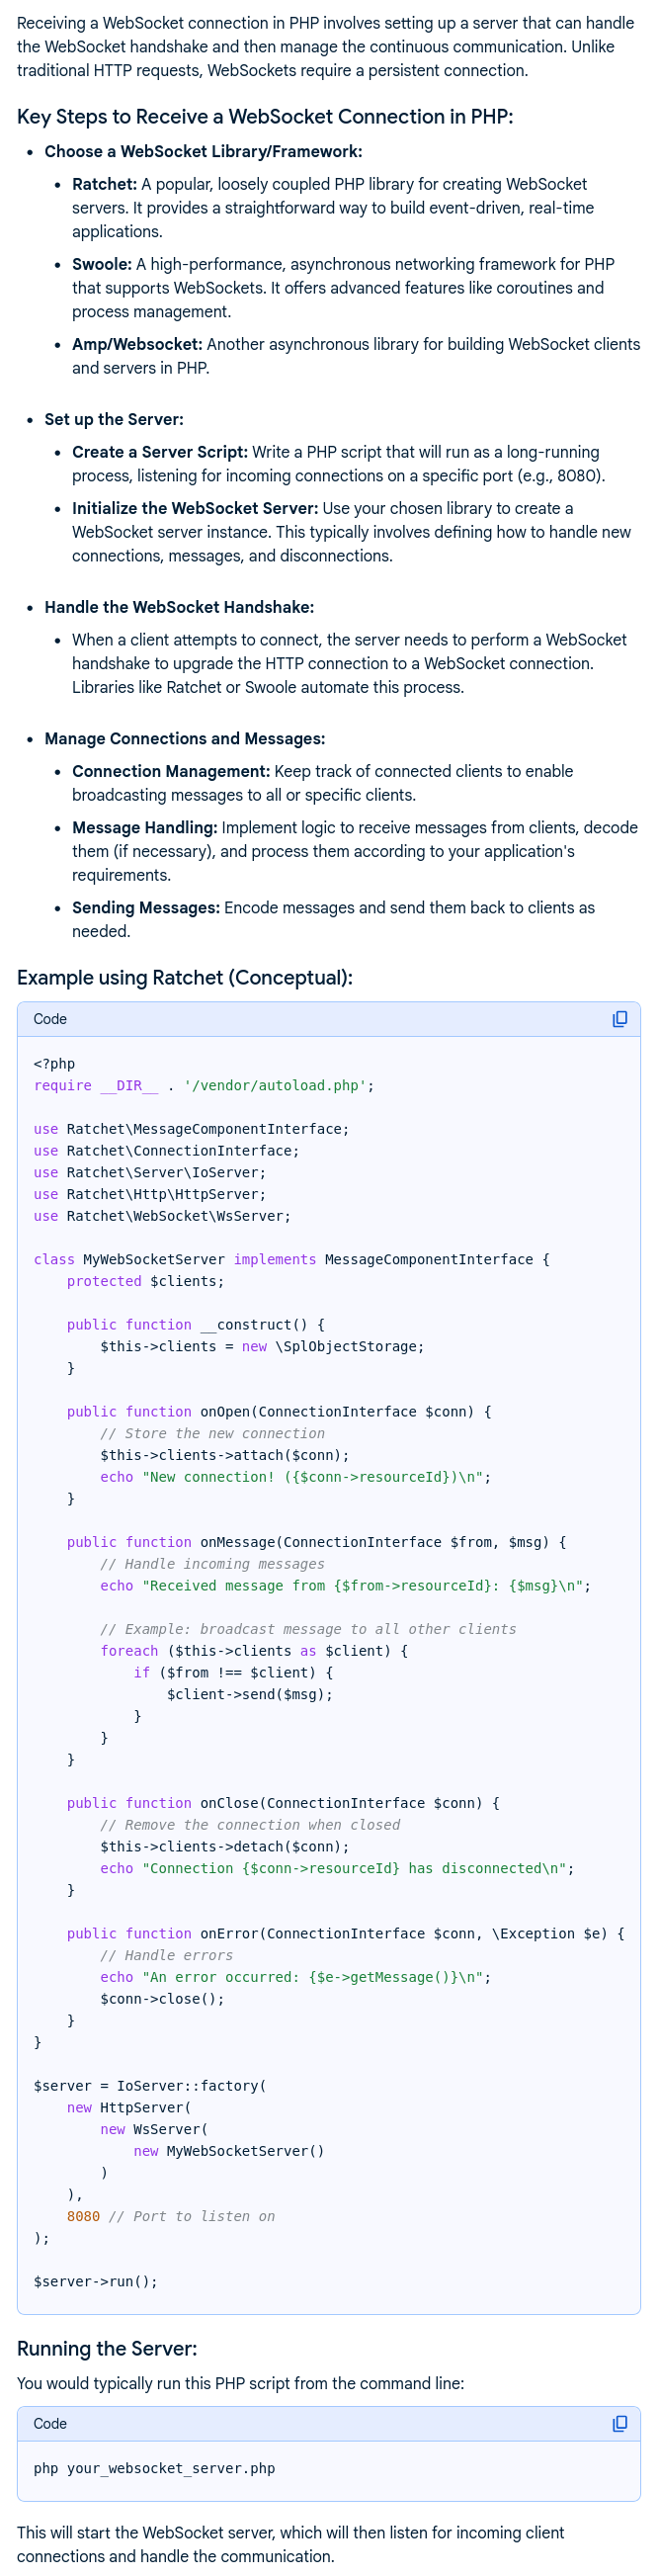This screenshot has height=2576, width=659.
Task: Click the '$server->run();' code line
Action: tap(95, 2281)
